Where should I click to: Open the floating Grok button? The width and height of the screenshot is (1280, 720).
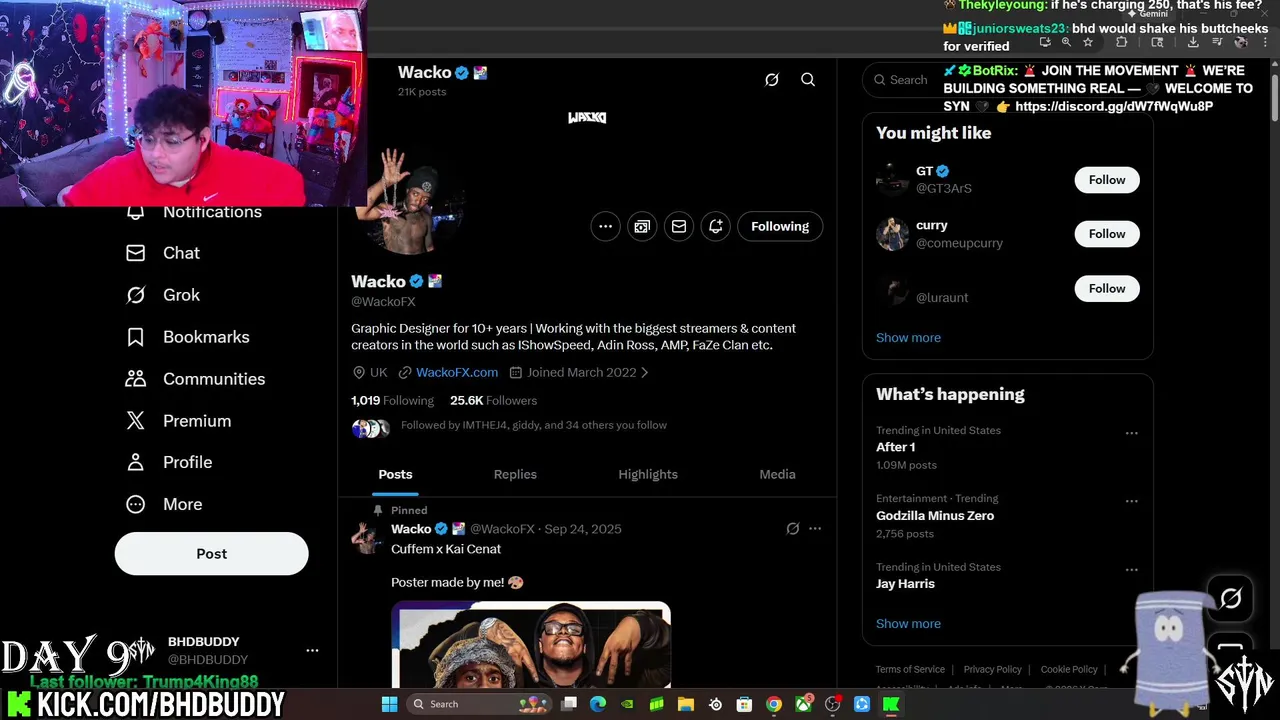click(1230, 599)
